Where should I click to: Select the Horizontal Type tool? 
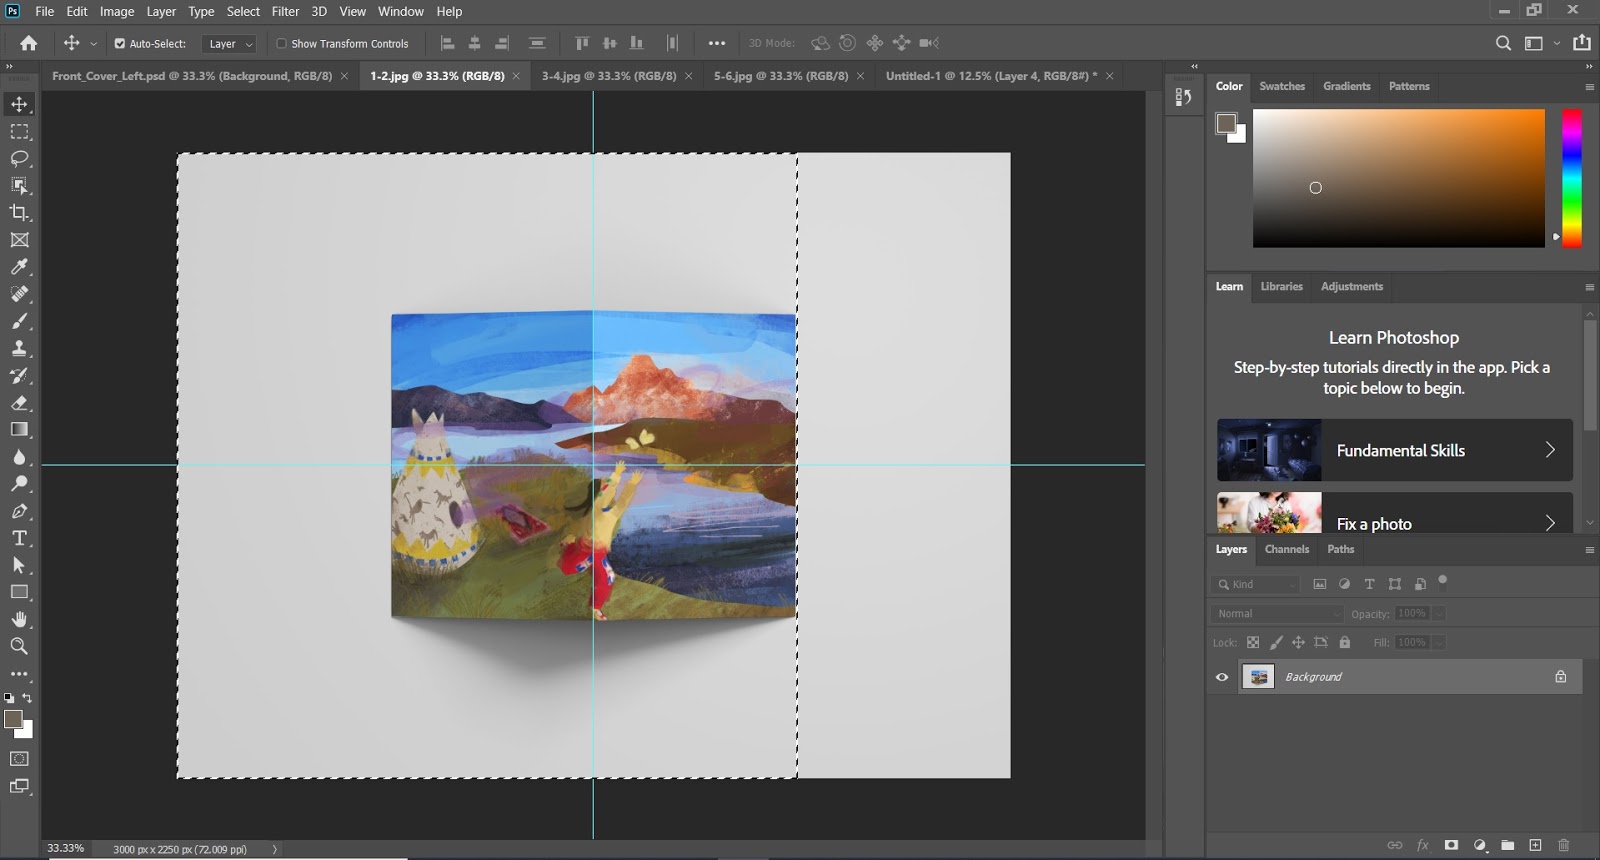[19, 538]
